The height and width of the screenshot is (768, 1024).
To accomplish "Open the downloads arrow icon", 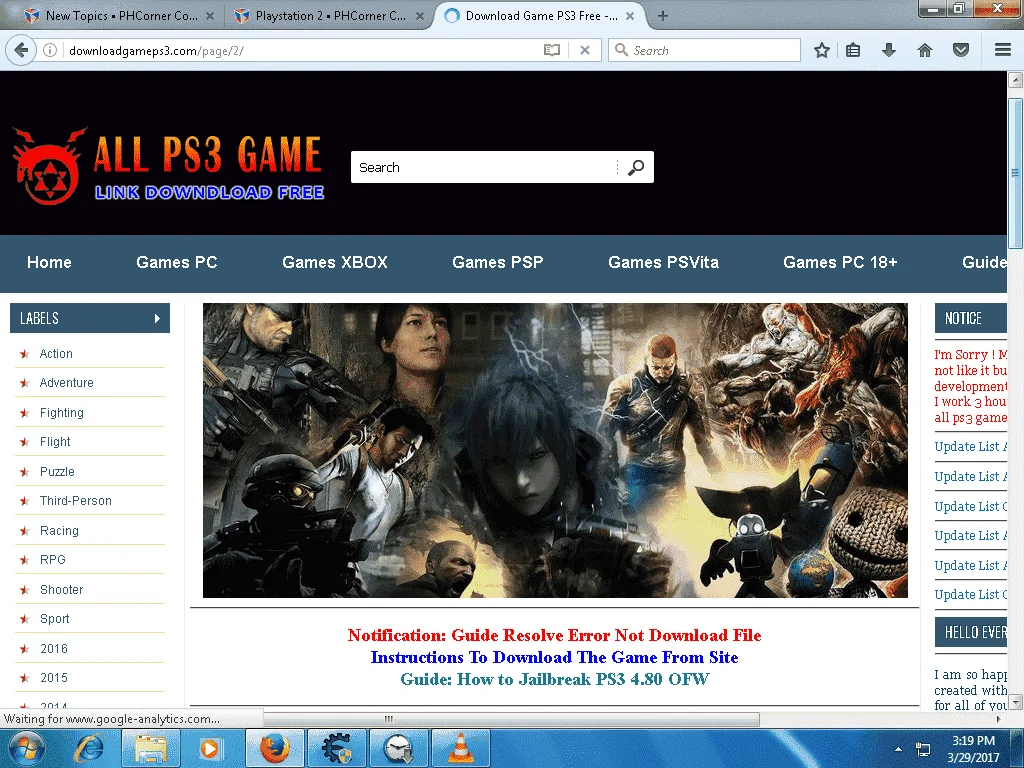I will pos(889,50).
